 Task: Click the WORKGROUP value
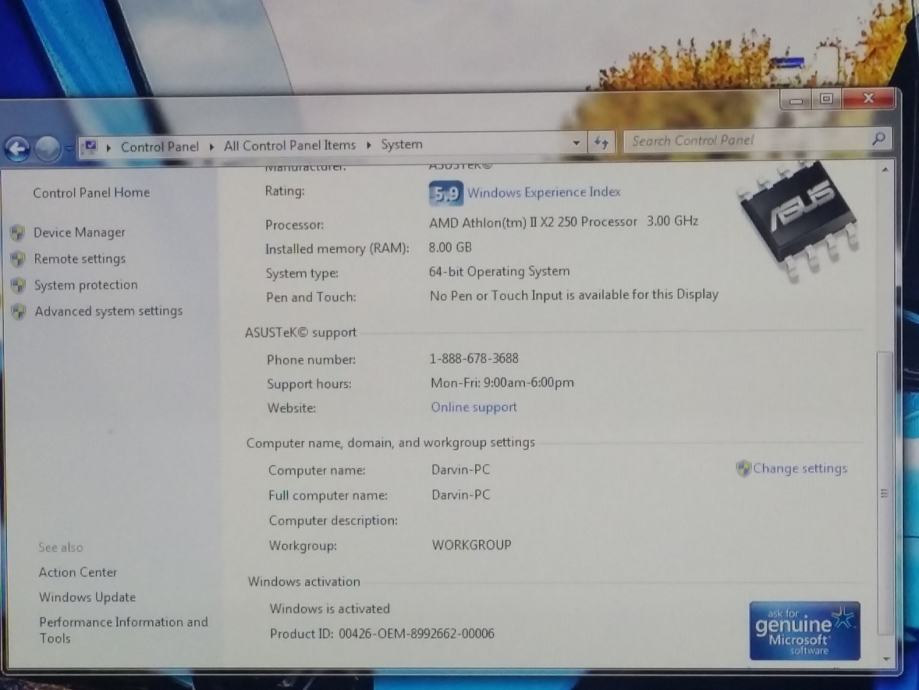471,545
